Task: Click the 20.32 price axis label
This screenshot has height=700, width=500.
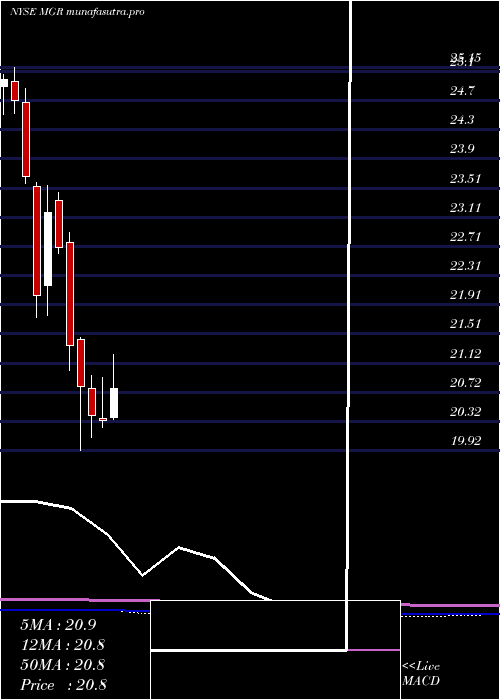Action: point(465,412)
